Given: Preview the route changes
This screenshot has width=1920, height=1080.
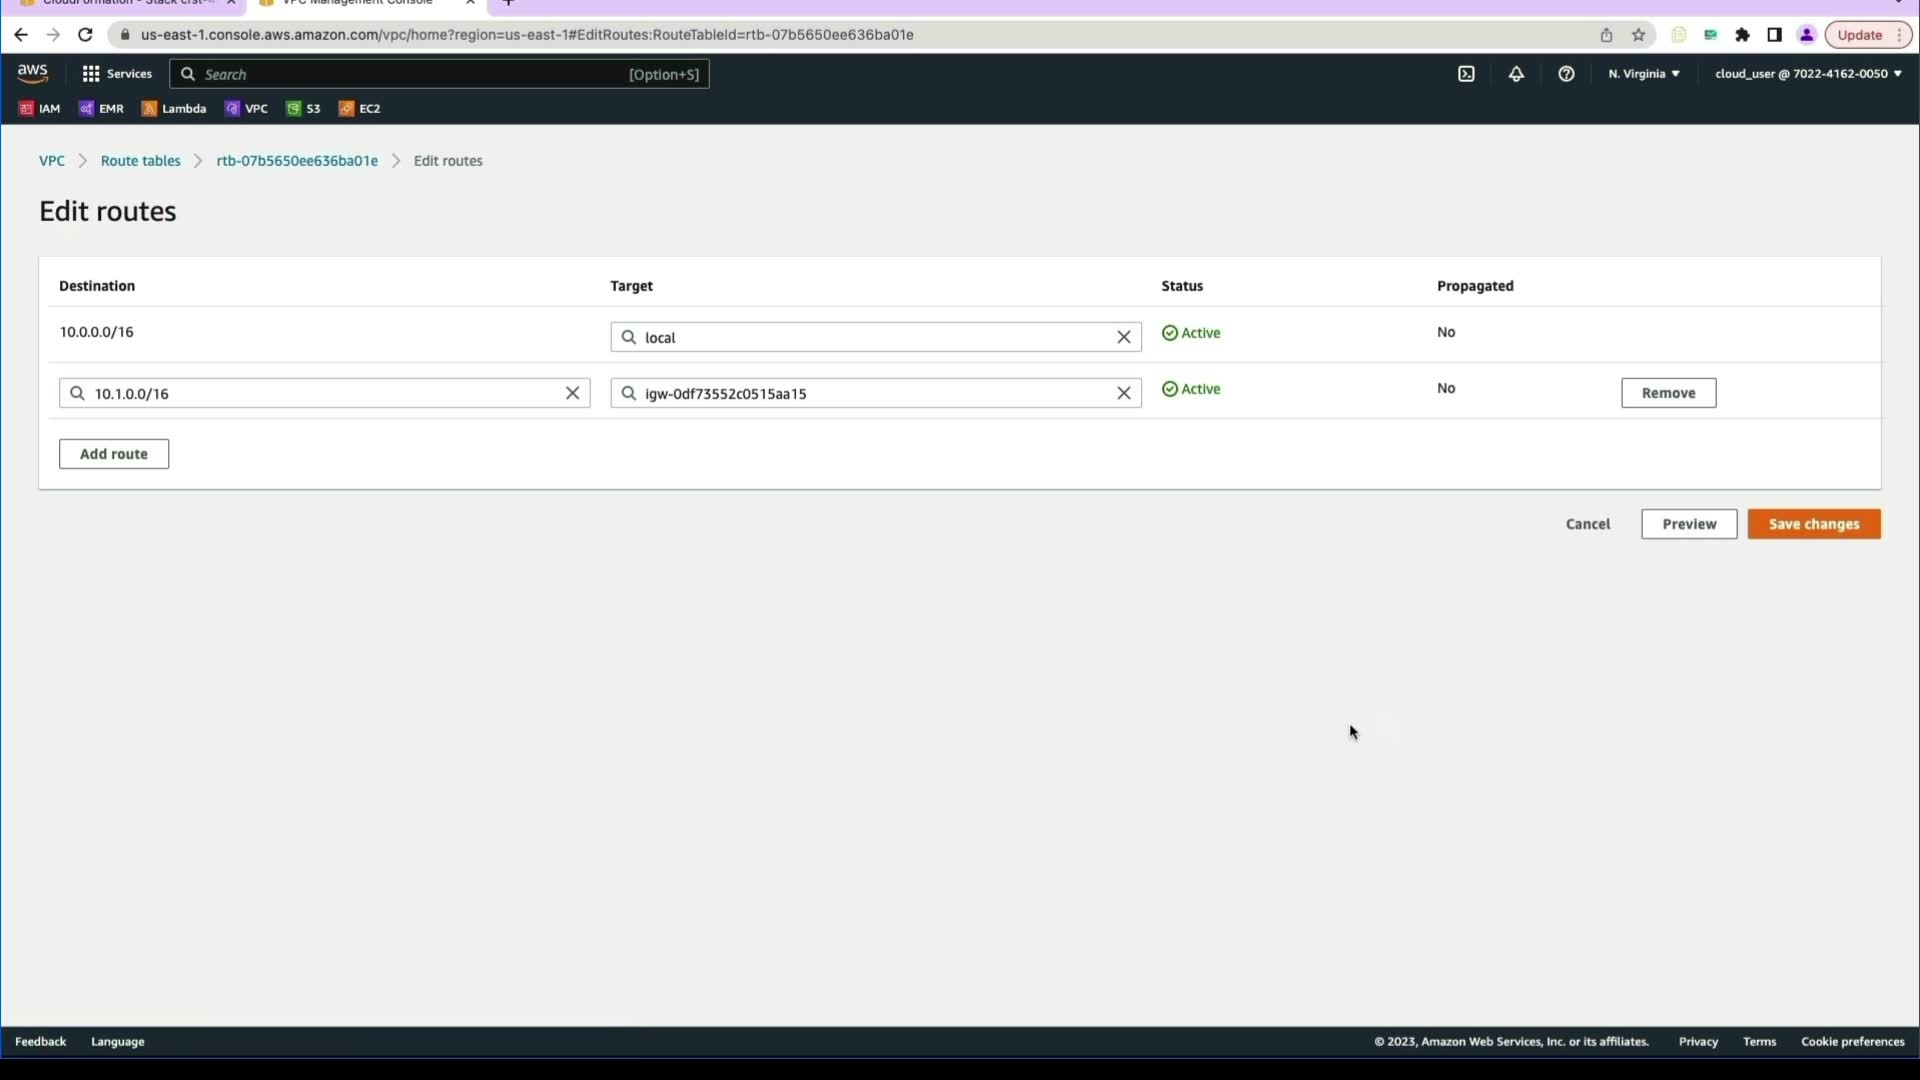Looking at the screenshot, I should [1688, 524].
